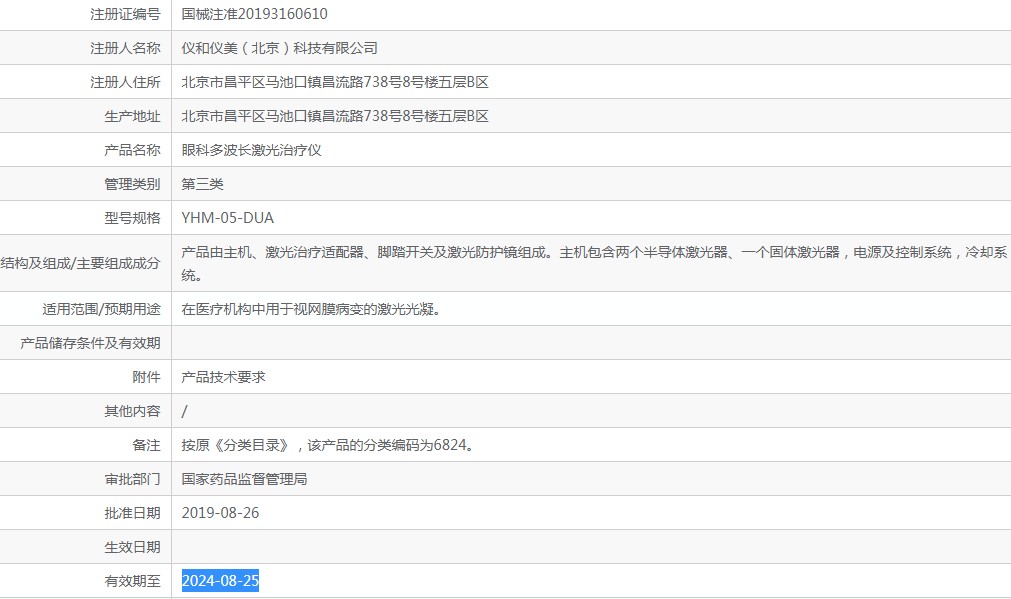
Task: Click the registration number 国械注准20193160610
Action: pyautogui.click(x=254, y=14)
